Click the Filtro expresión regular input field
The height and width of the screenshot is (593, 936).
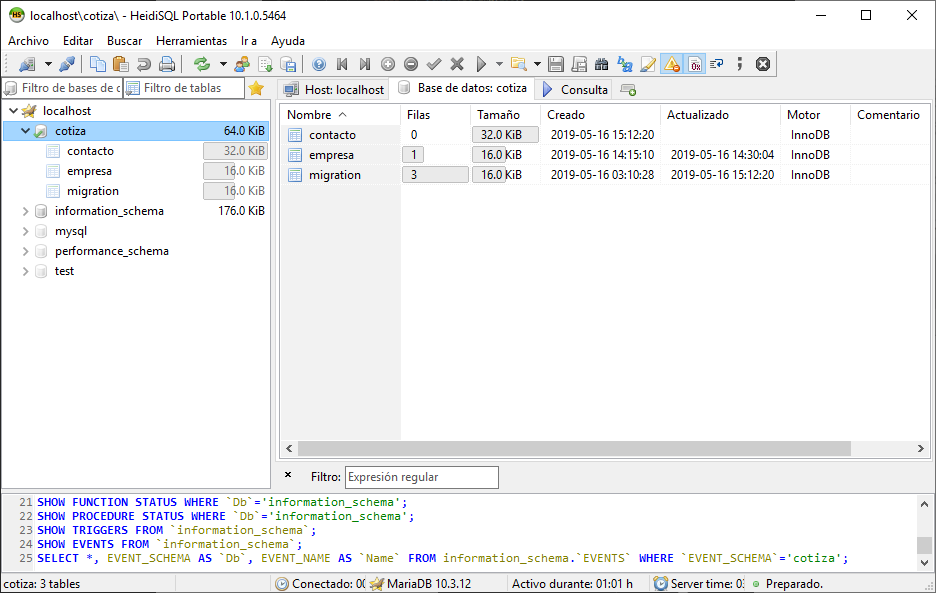point(421,477)
